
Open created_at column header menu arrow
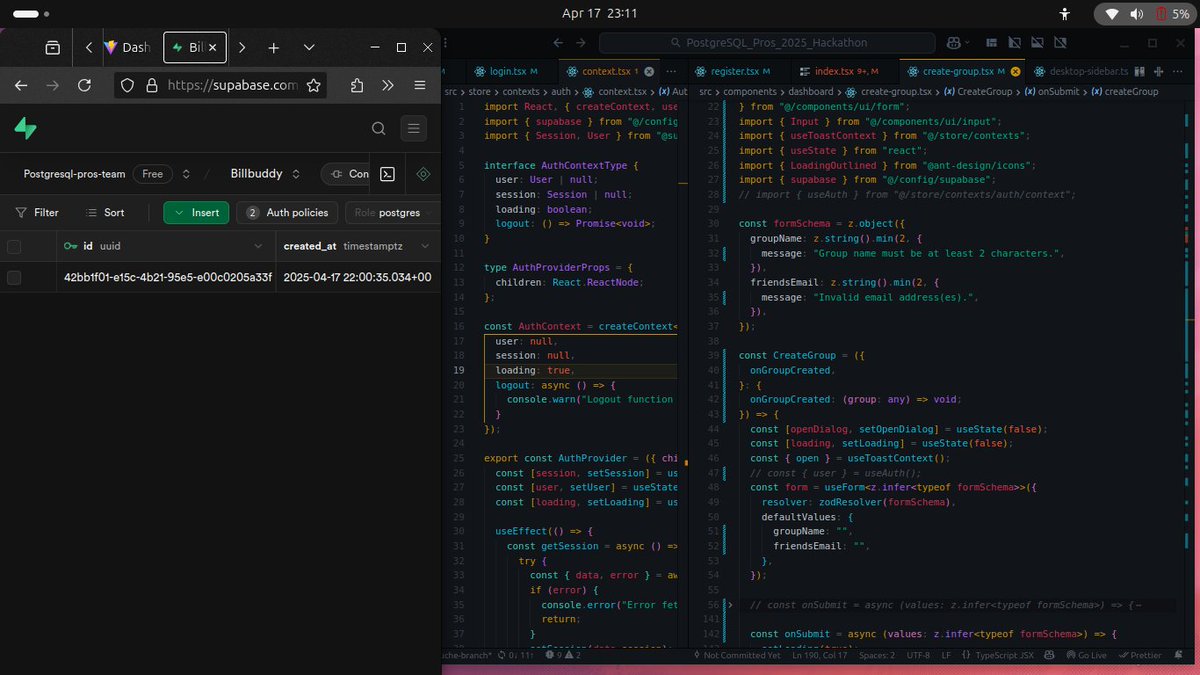tap(425, 246)
